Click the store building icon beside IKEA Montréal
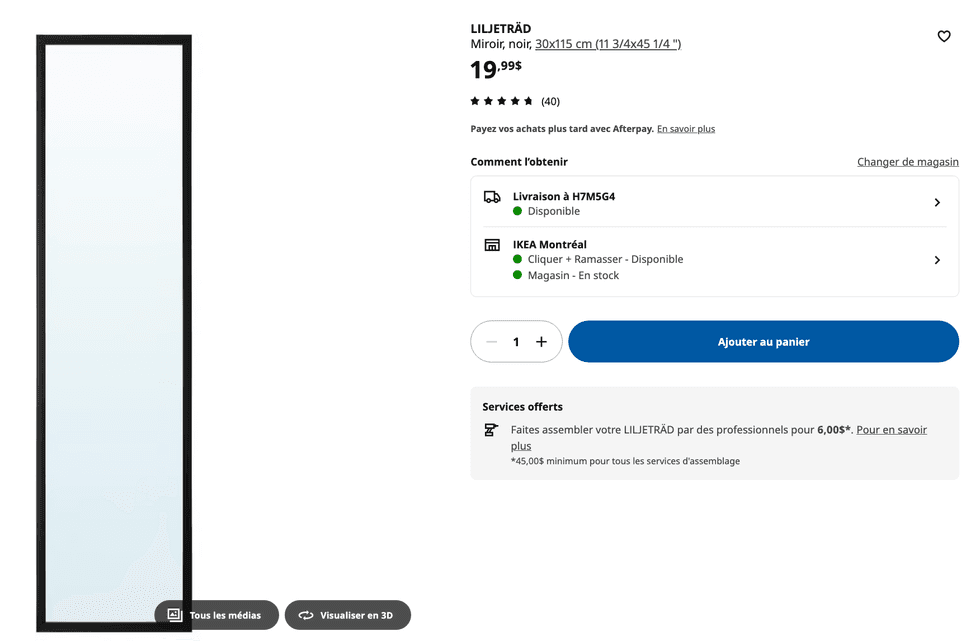Viewport: 980px width, 641px height. [491, 244]
